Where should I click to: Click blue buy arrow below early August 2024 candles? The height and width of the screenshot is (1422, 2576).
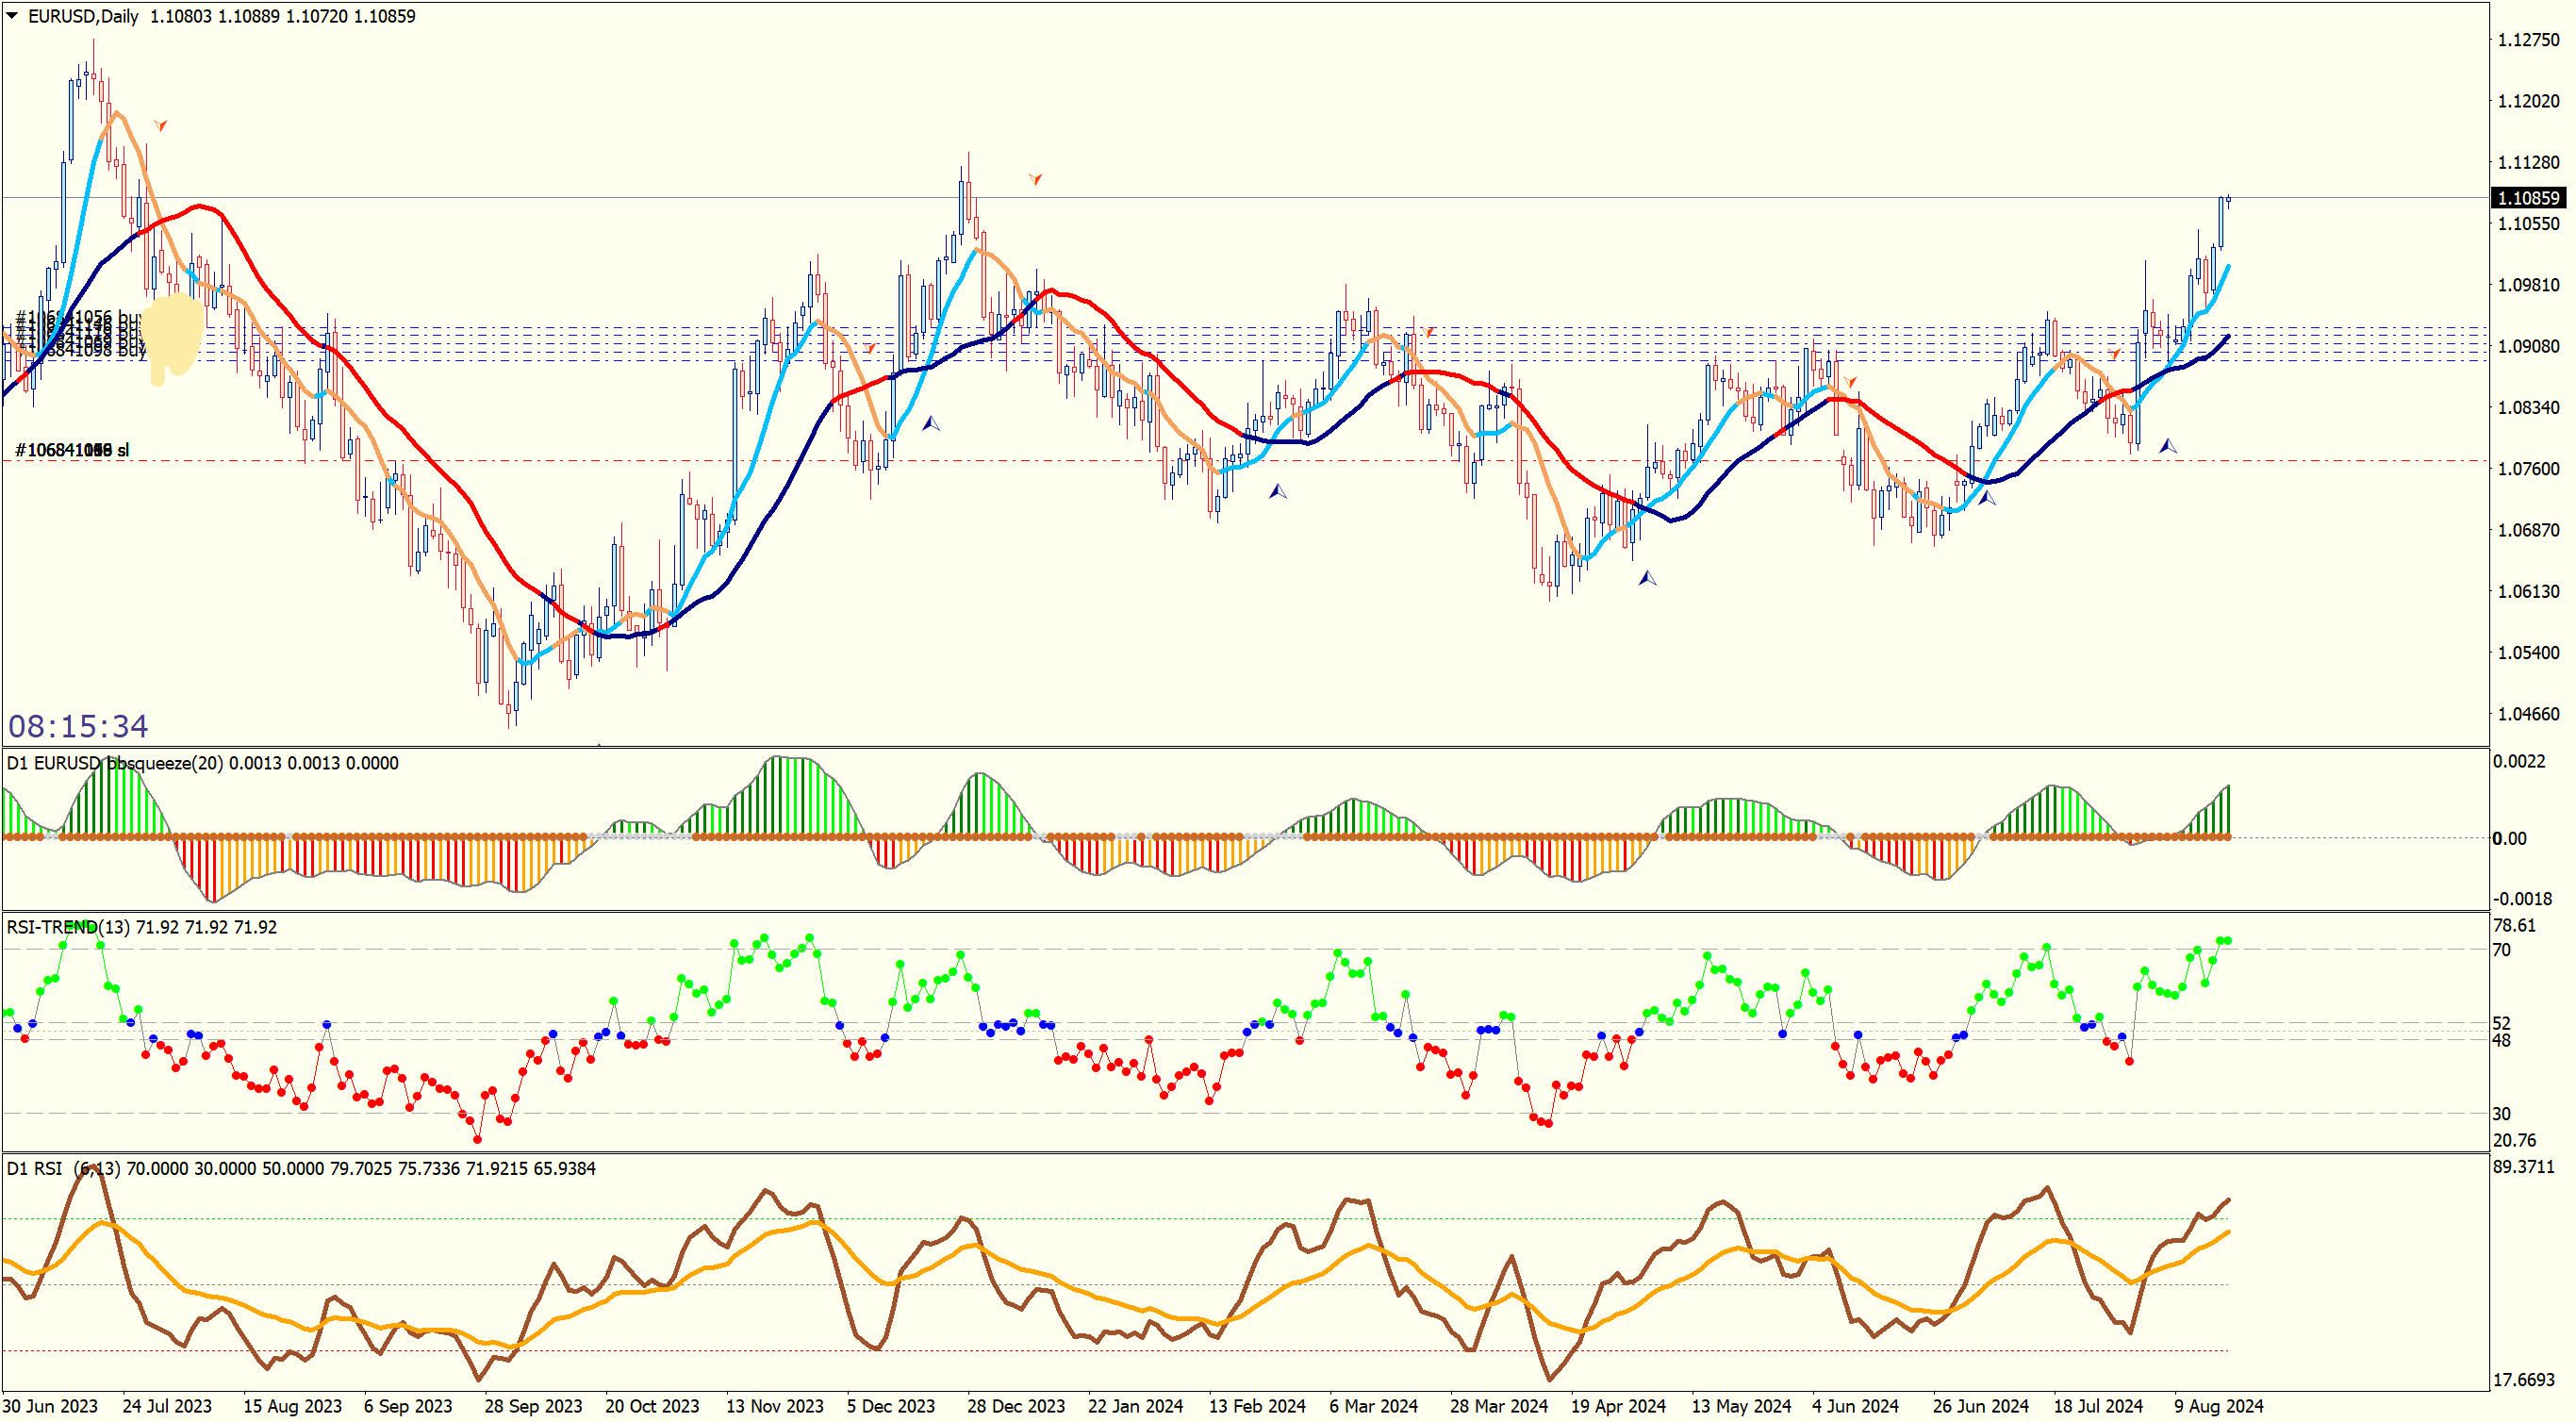[x=2167, y=446]
